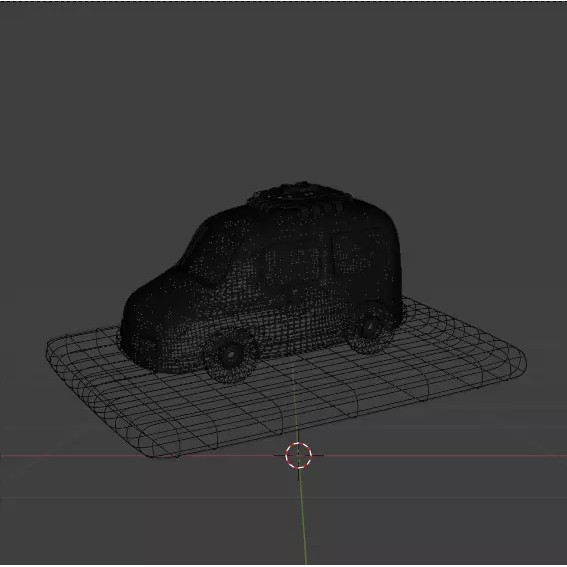567x567 pixels.
Task: Select the car's rear wheel
Action: point(370,327)
